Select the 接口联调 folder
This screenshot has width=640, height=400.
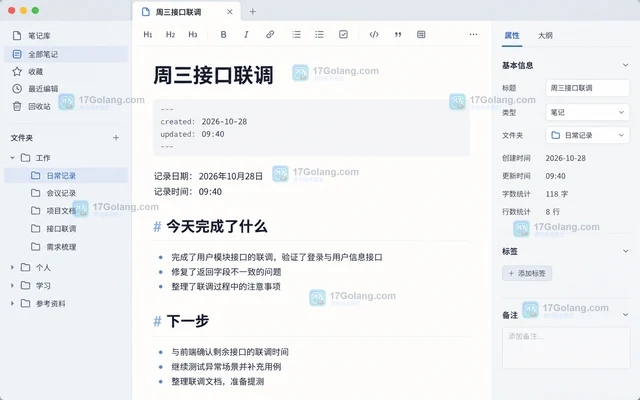click(66, 229)
